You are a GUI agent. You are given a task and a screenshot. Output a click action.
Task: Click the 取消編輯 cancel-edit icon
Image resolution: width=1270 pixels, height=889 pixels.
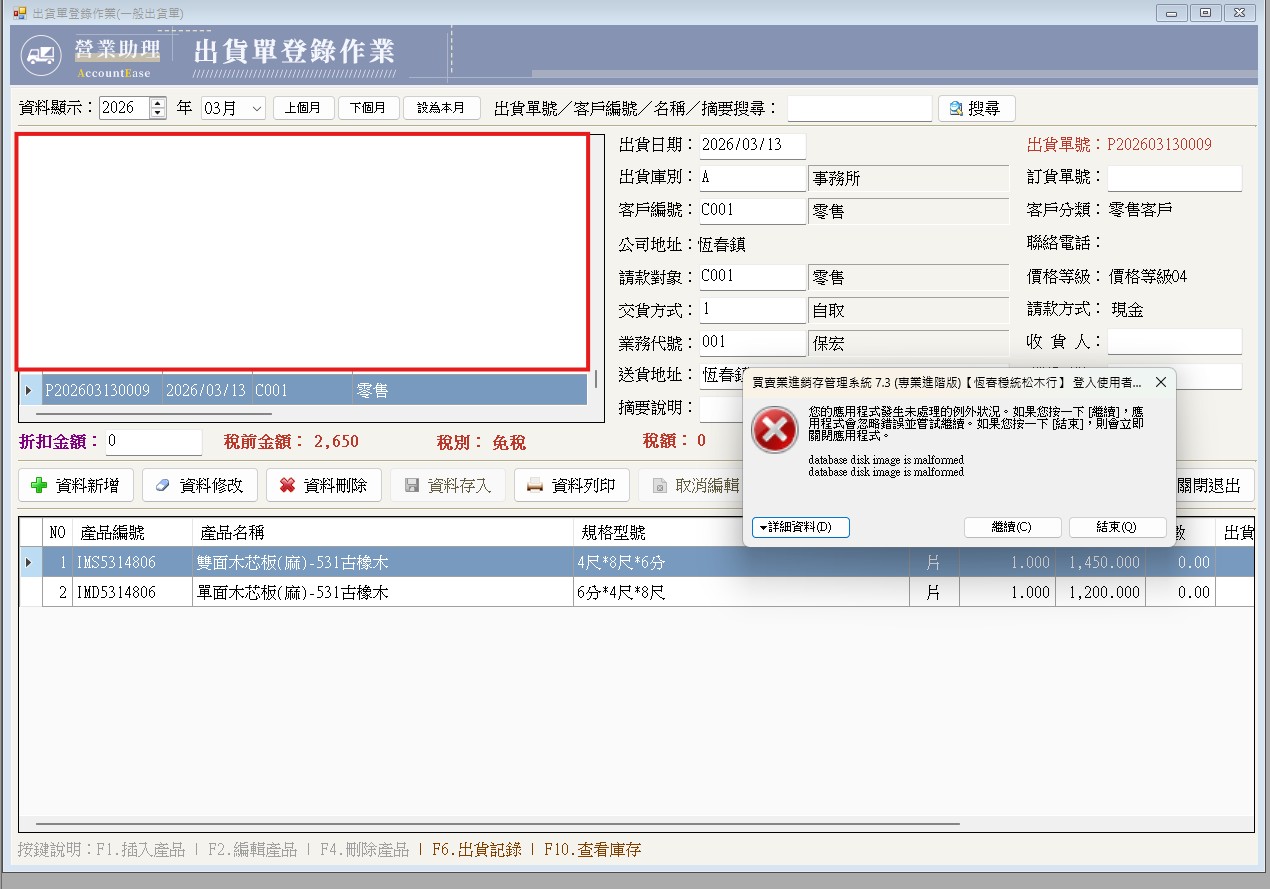click(x=660, y=485)
